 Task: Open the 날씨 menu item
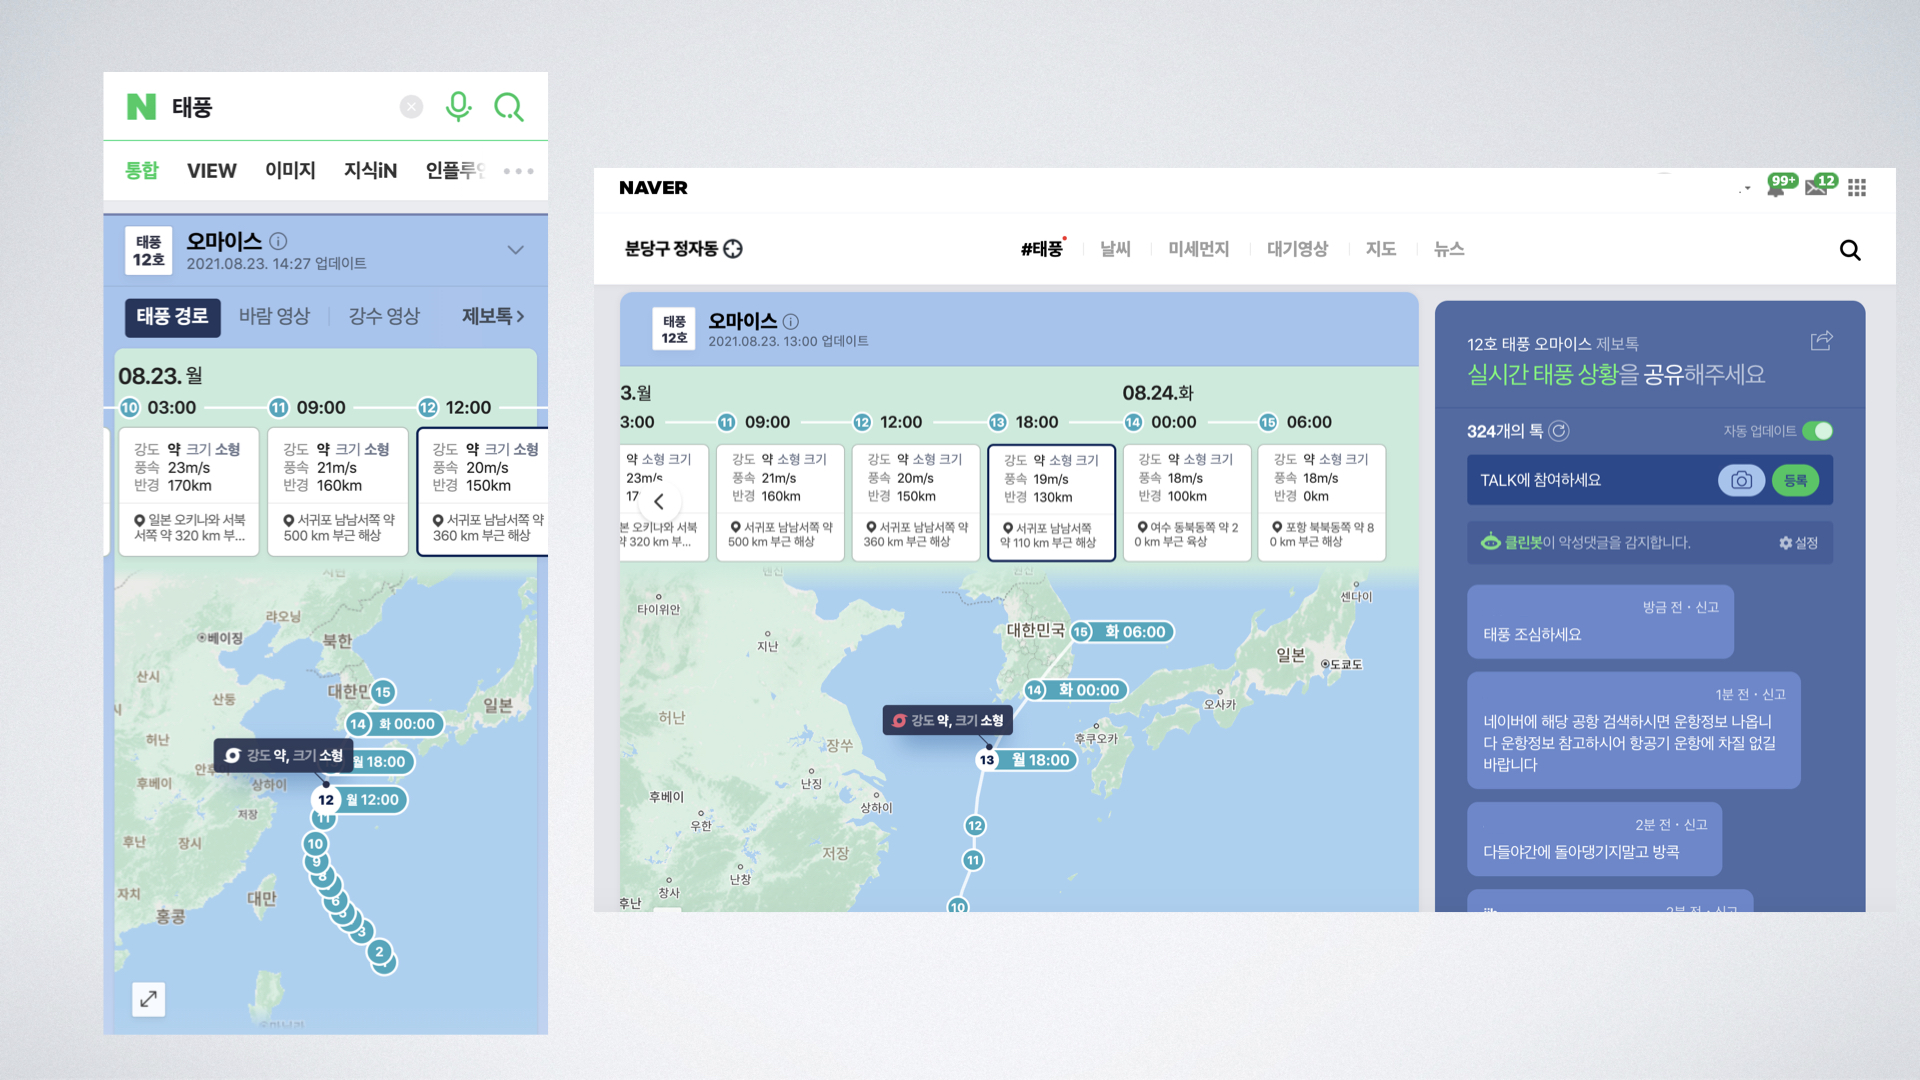click(1115, 249)
